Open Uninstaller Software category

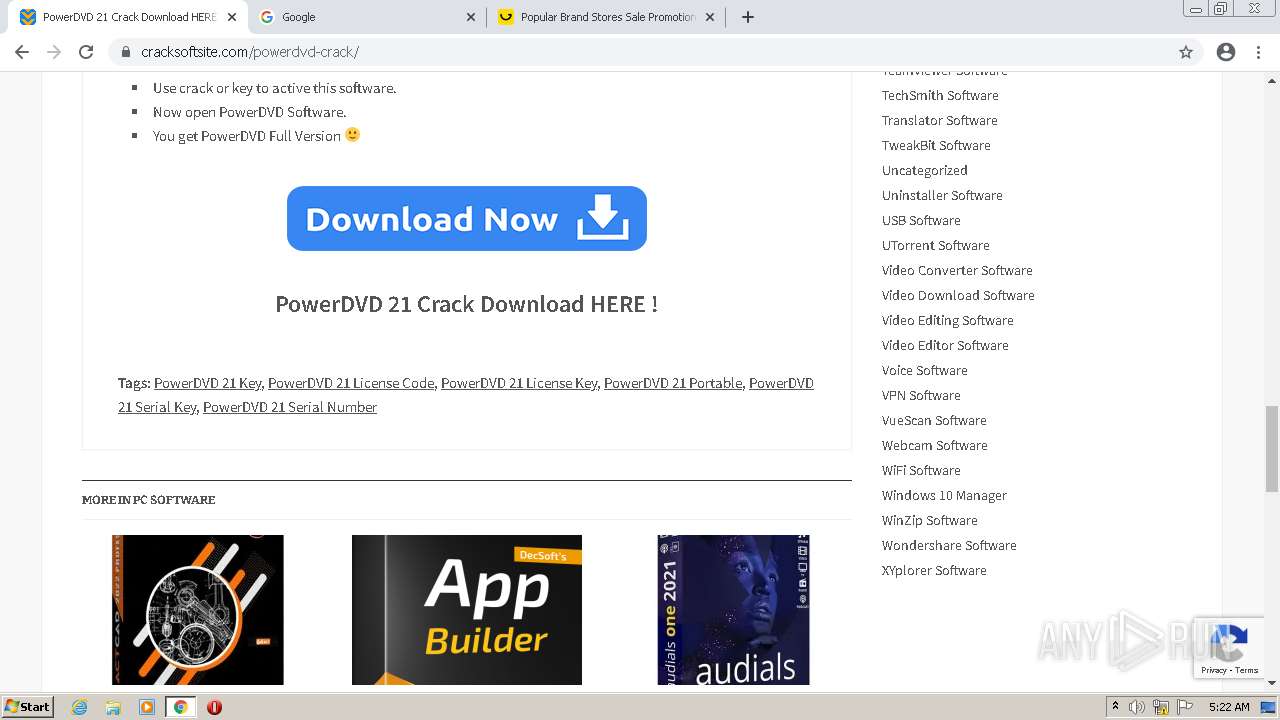coord(942,195)
